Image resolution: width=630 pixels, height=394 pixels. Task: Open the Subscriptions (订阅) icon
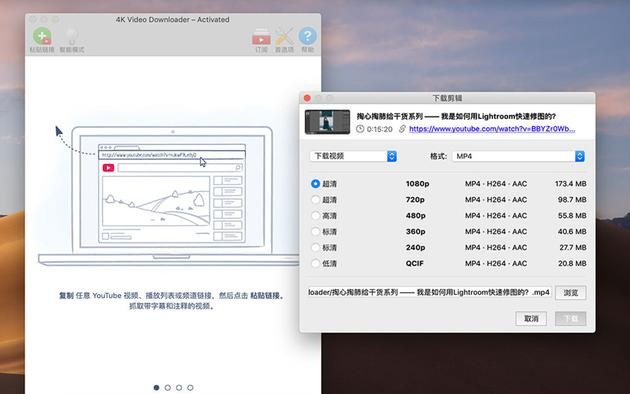pyautogui.click(x=261, y=37)
